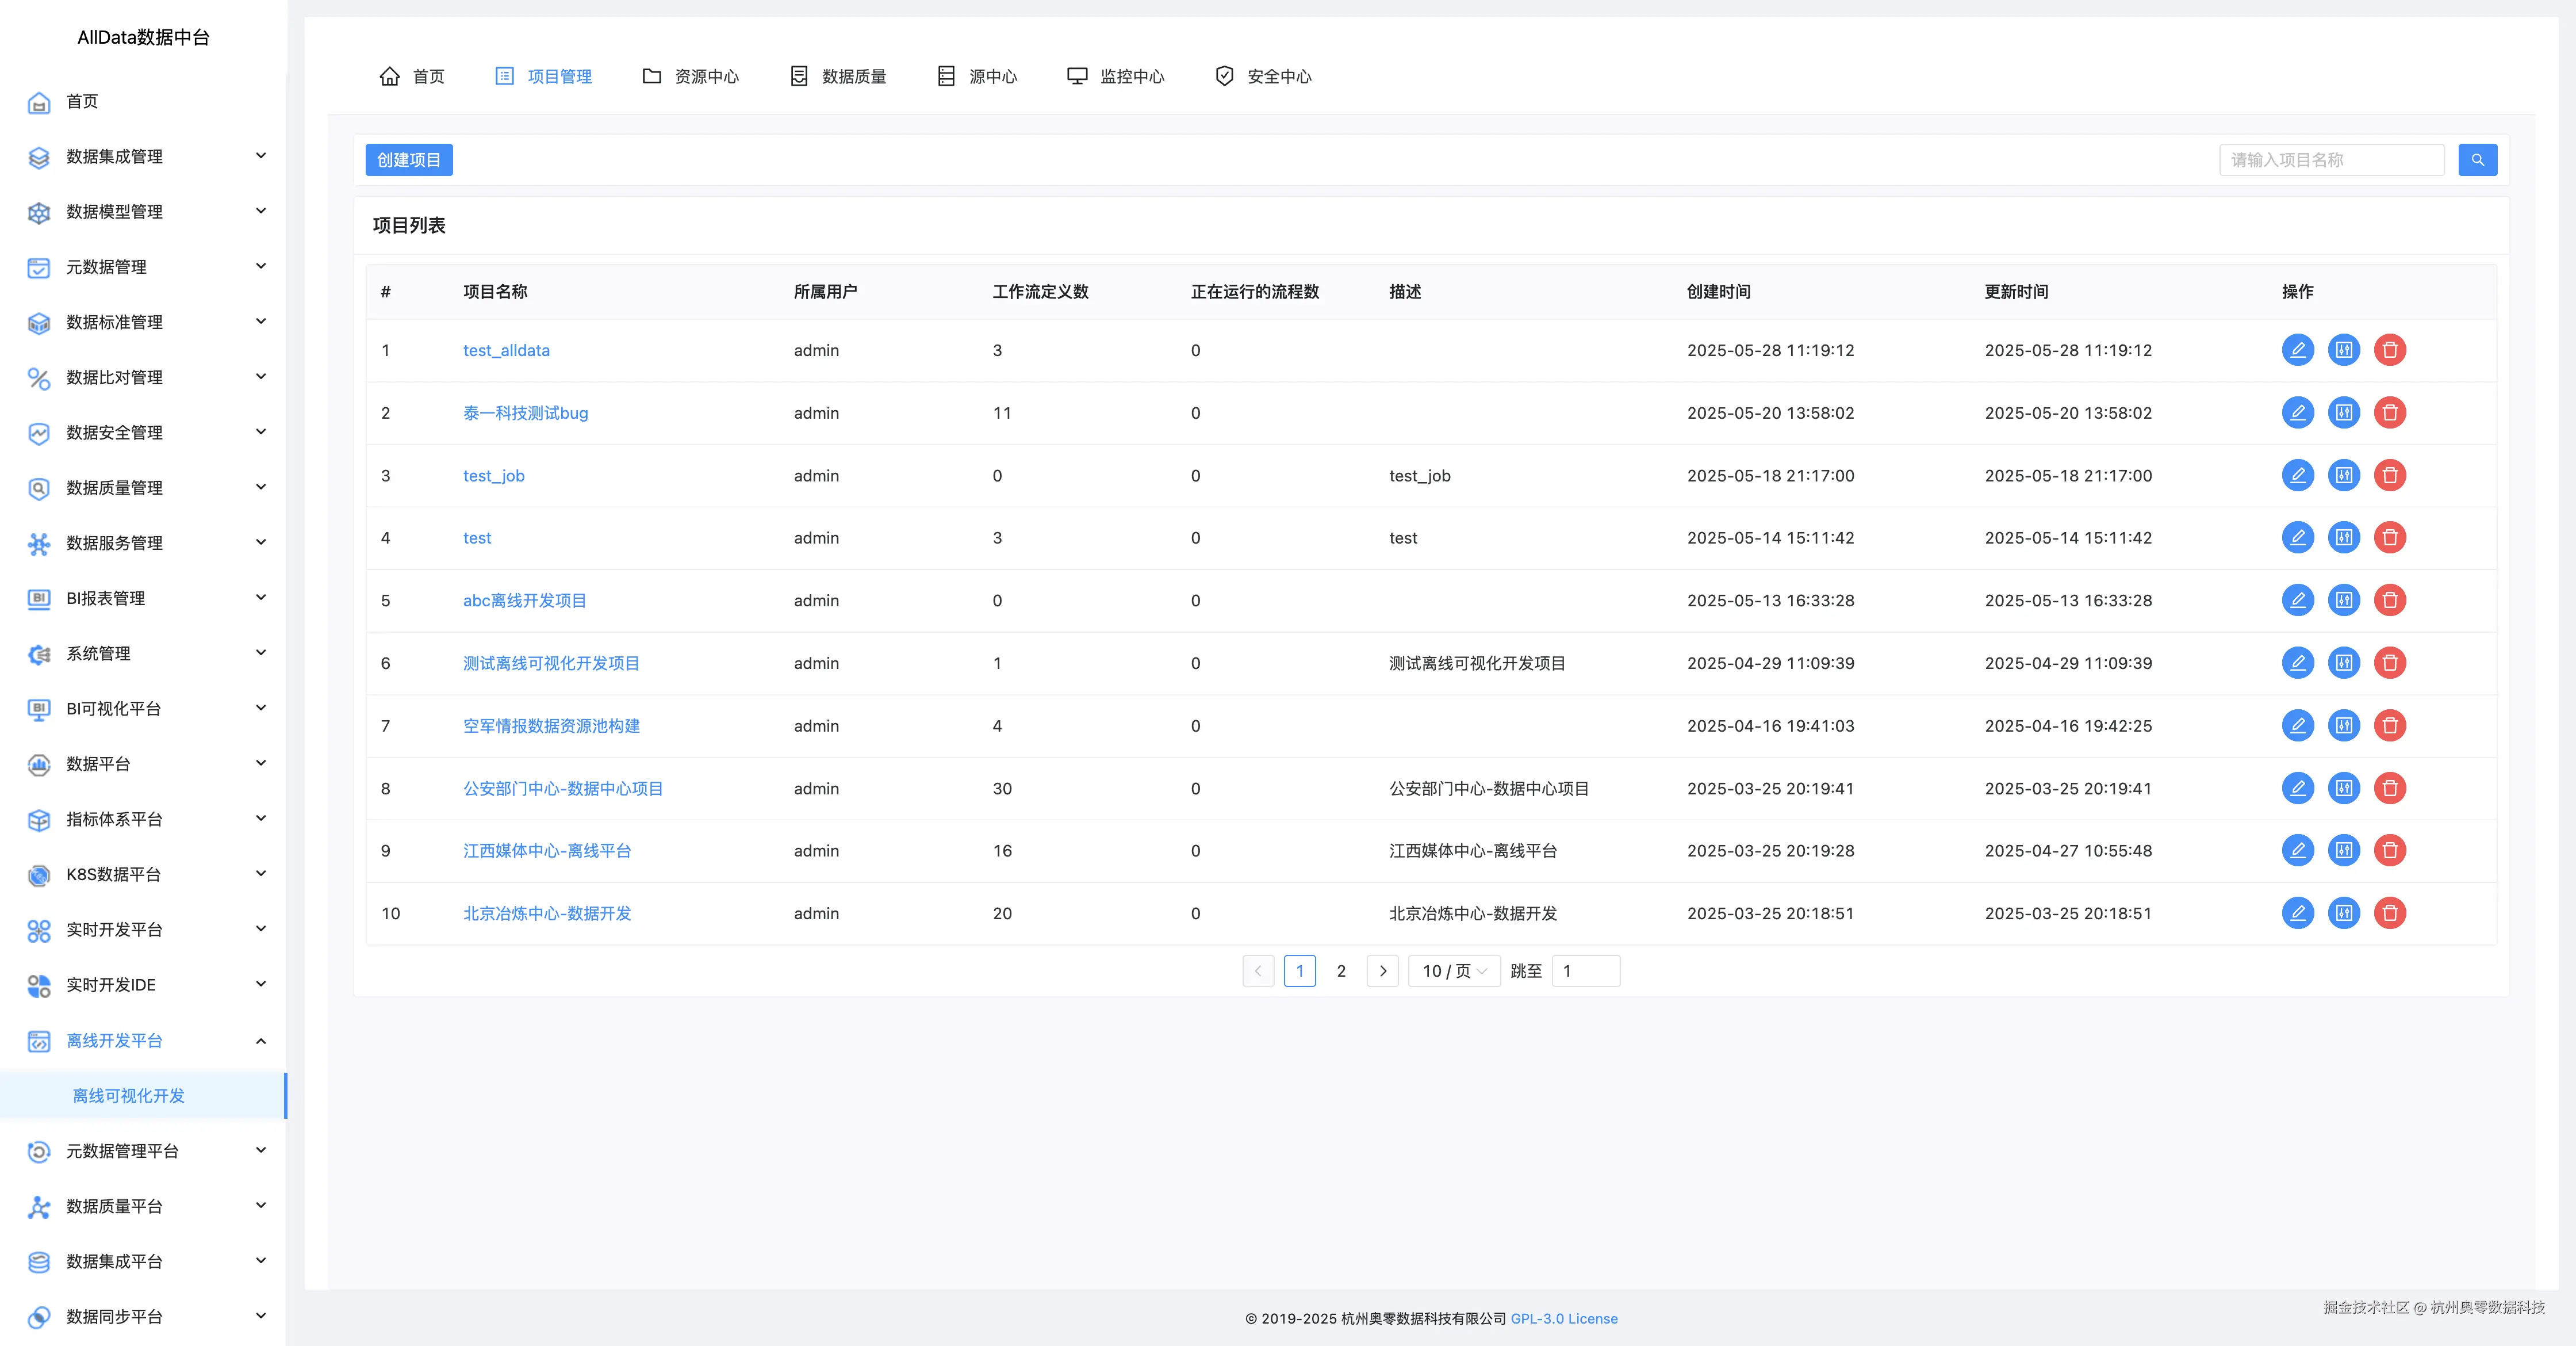Screen dimensions: 2576x1346
Task: Open the GPL-3.0 License footer link
Action: (x=1563, y=1318)
